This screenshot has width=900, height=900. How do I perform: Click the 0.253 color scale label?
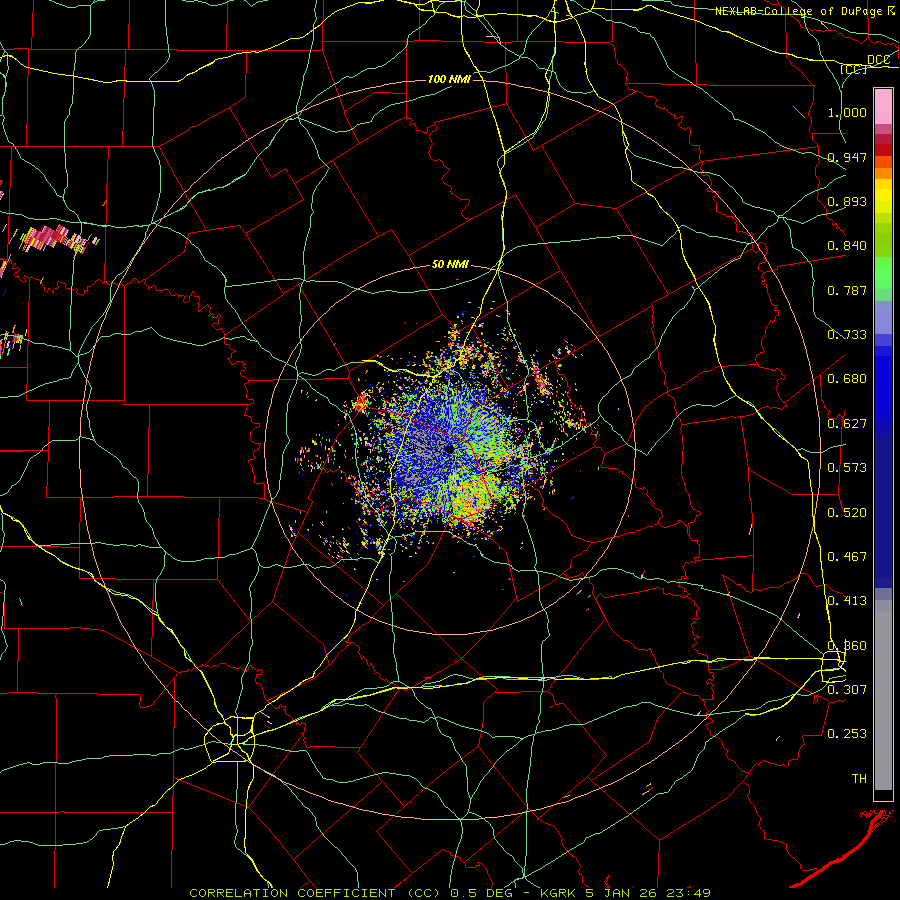point(847,734)
